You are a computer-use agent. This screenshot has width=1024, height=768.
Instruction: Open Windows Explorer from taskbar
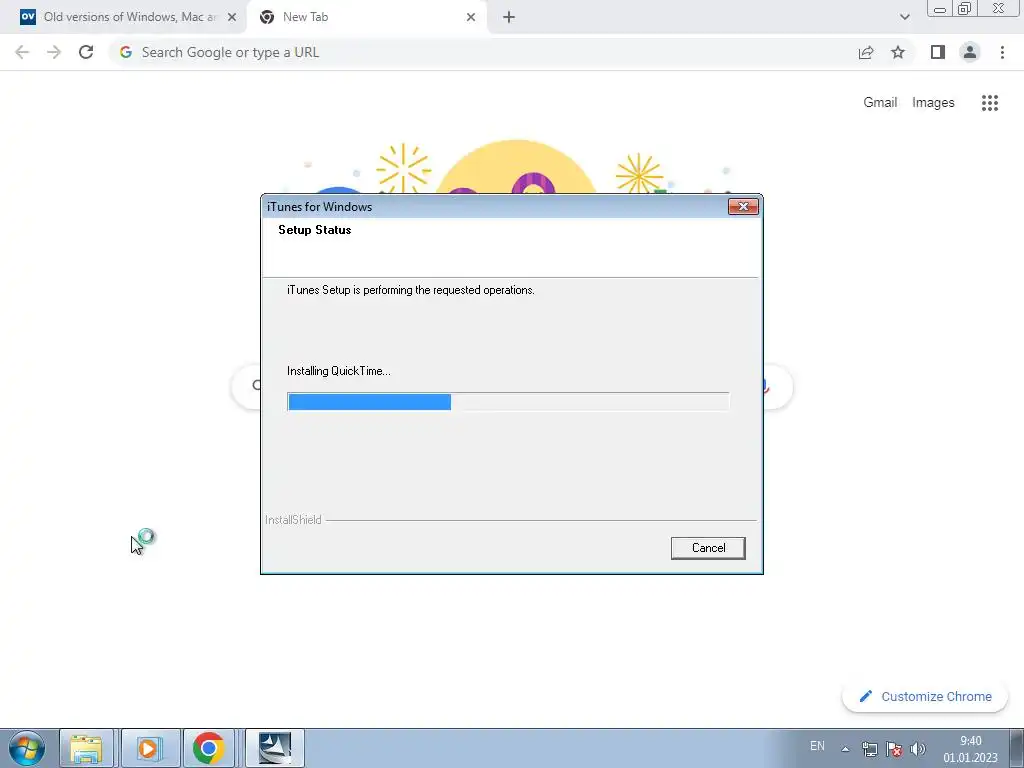[86, 748]
